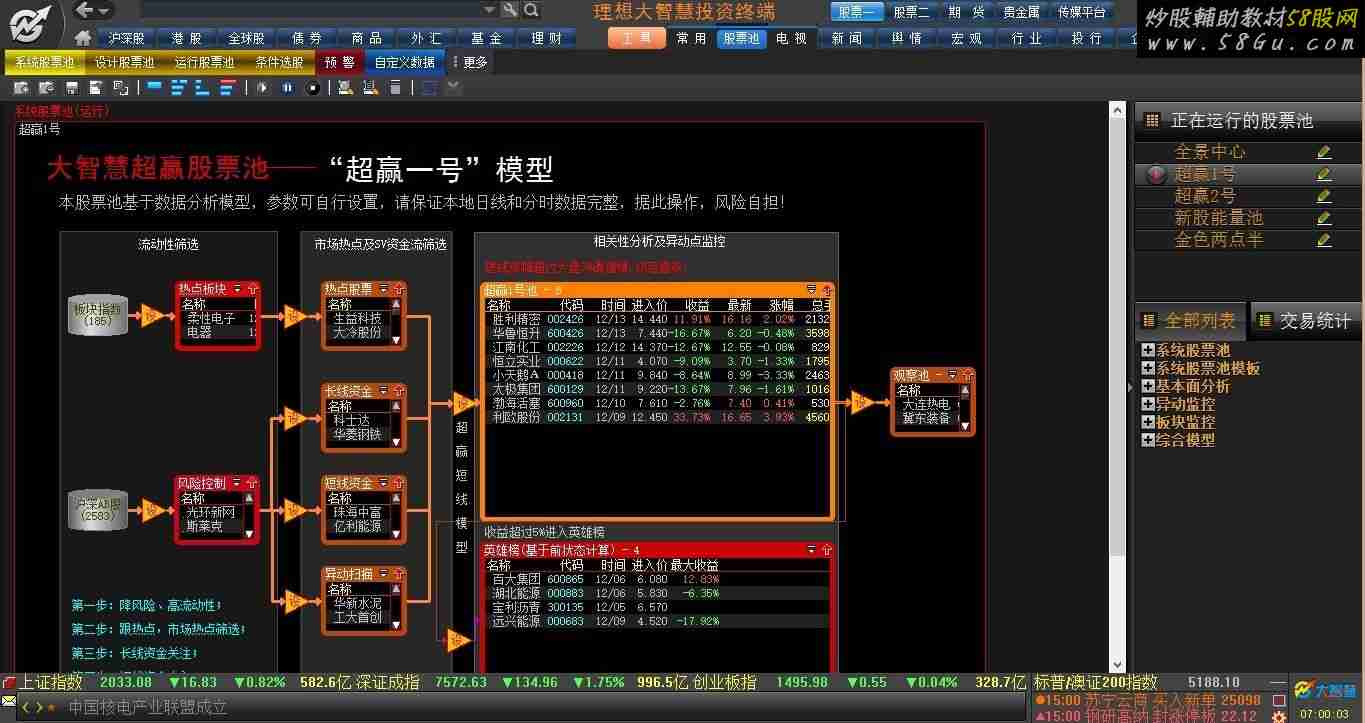
Task: Click the pin icon on 超赢1号池 header
Action: point(826,290)
